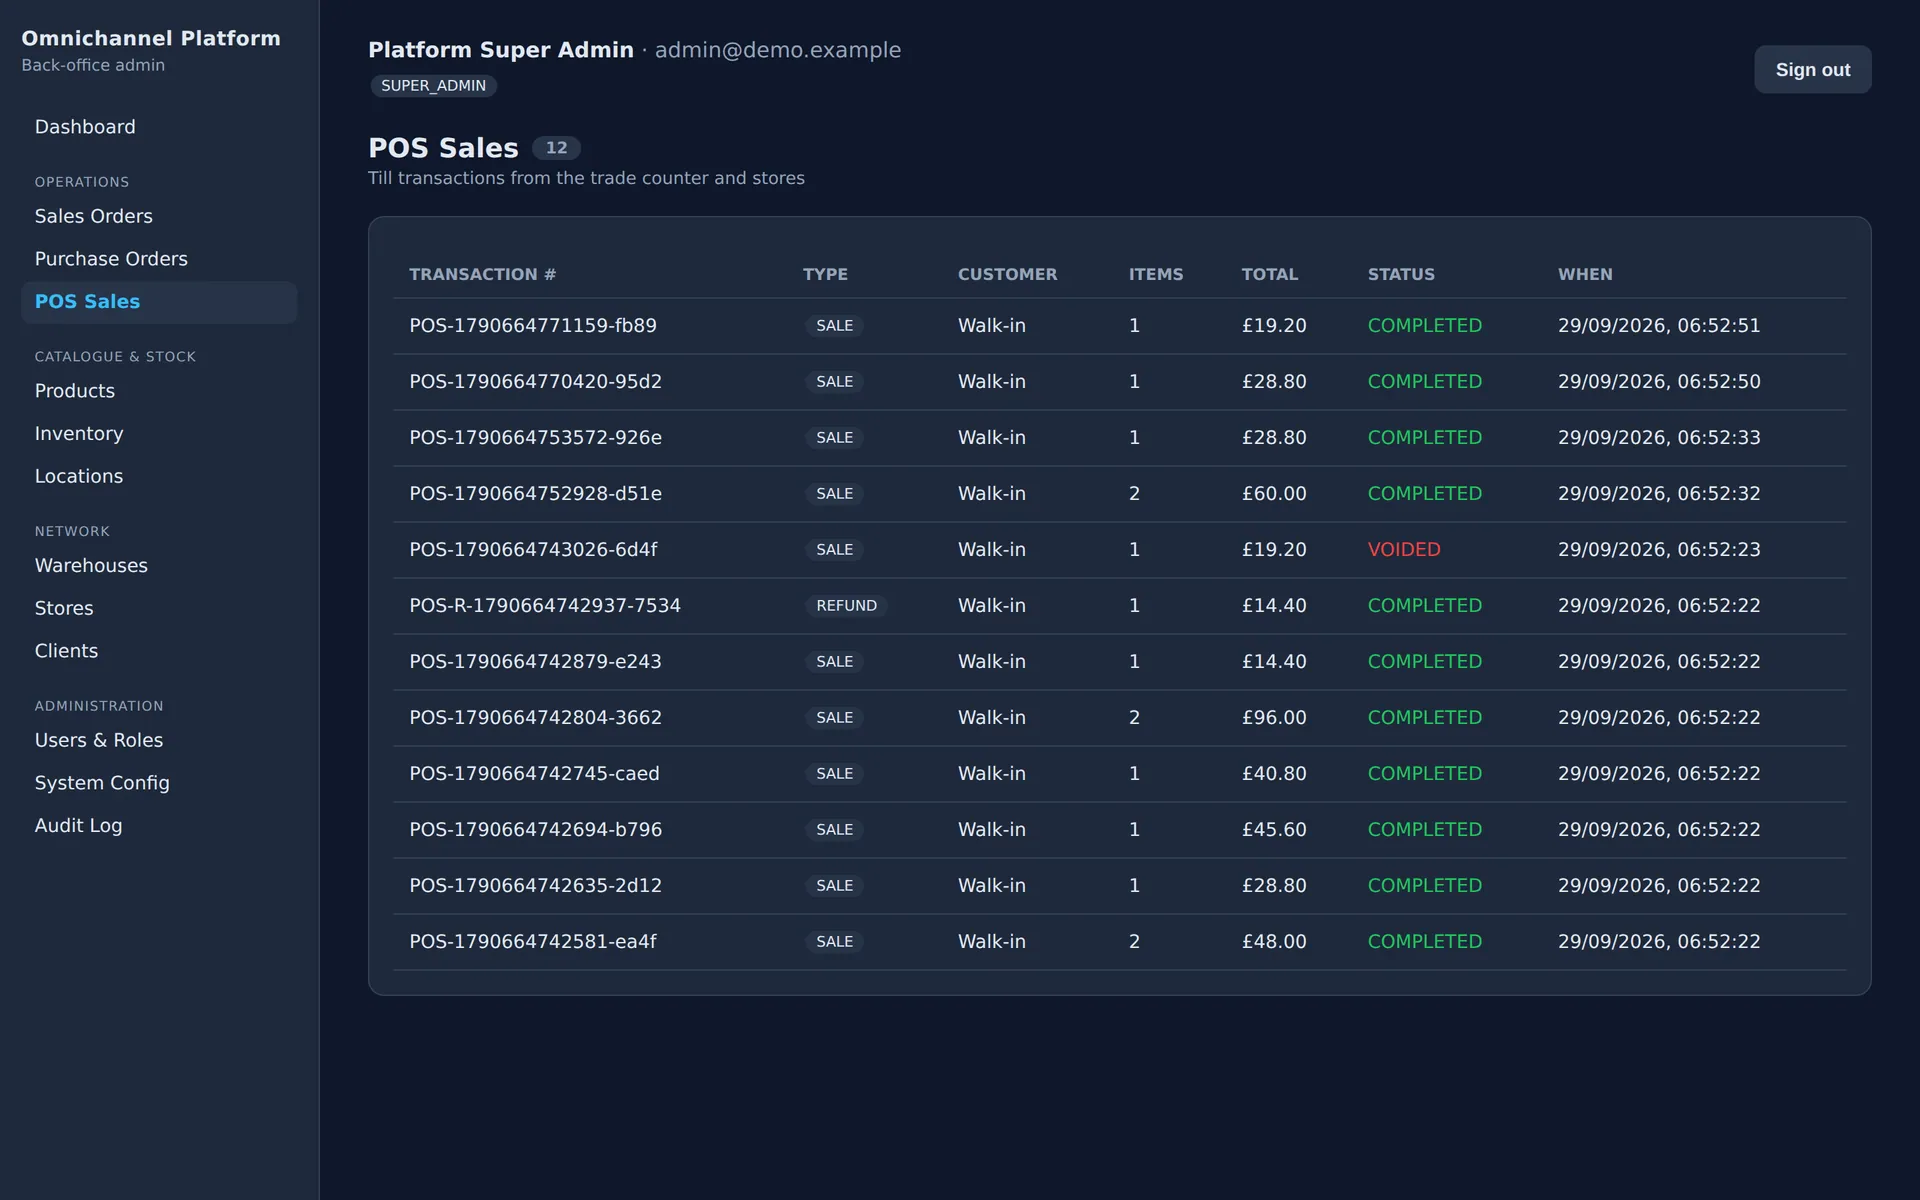Open System Config settings
This screenshot has width=1920, height=1200.
point(159,783)
